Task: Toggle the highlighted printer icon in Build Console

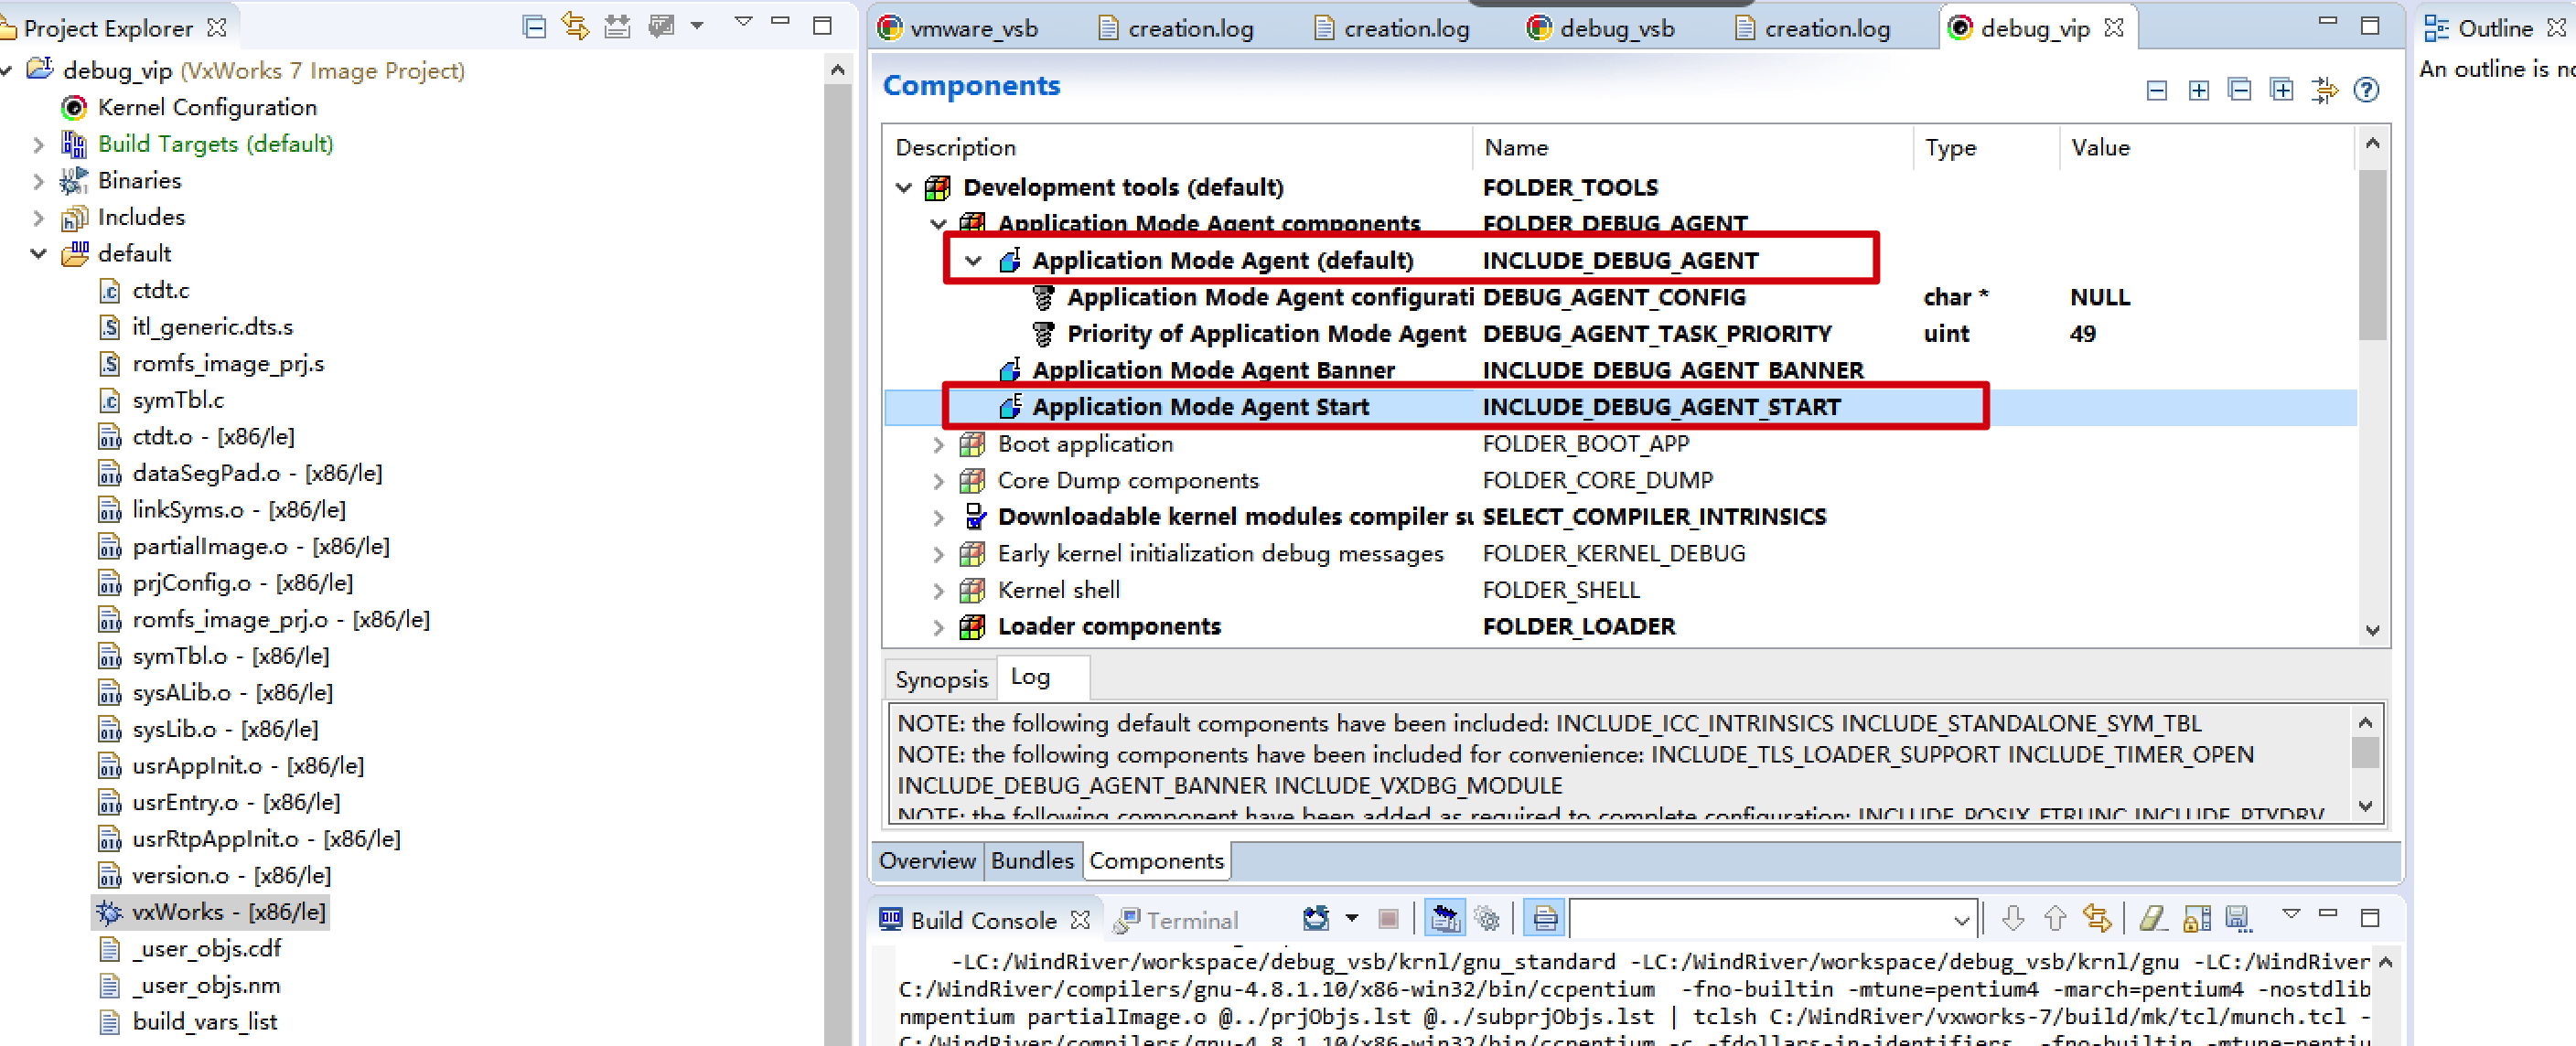Action: pyautogui.click(x=1544, y=918)
